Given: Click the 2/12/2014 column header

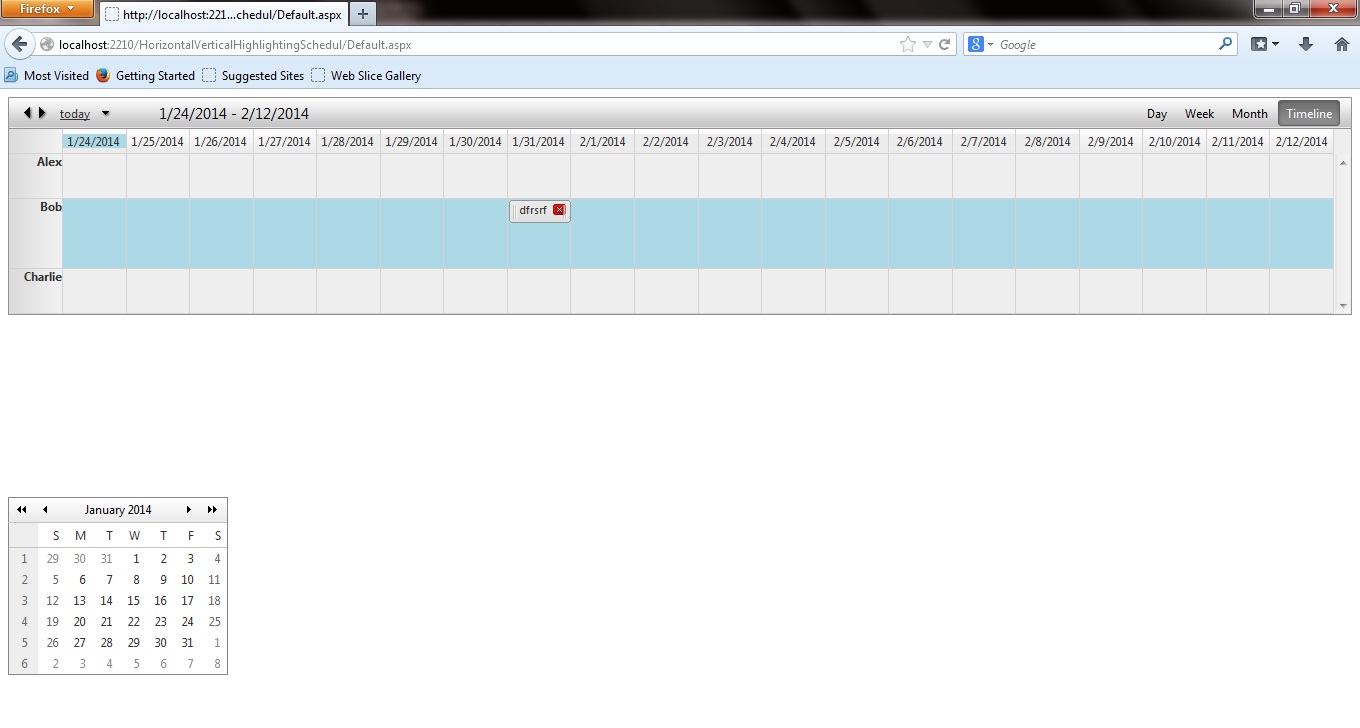Looking at the screenshot, I should point(1301,142).
